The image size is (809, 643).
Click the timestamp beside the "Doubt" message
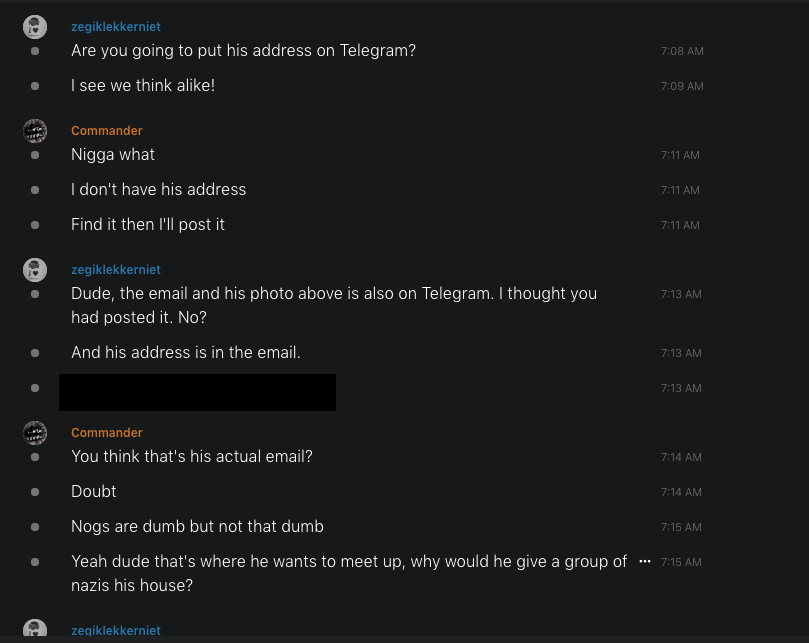[x=680, y=492]
